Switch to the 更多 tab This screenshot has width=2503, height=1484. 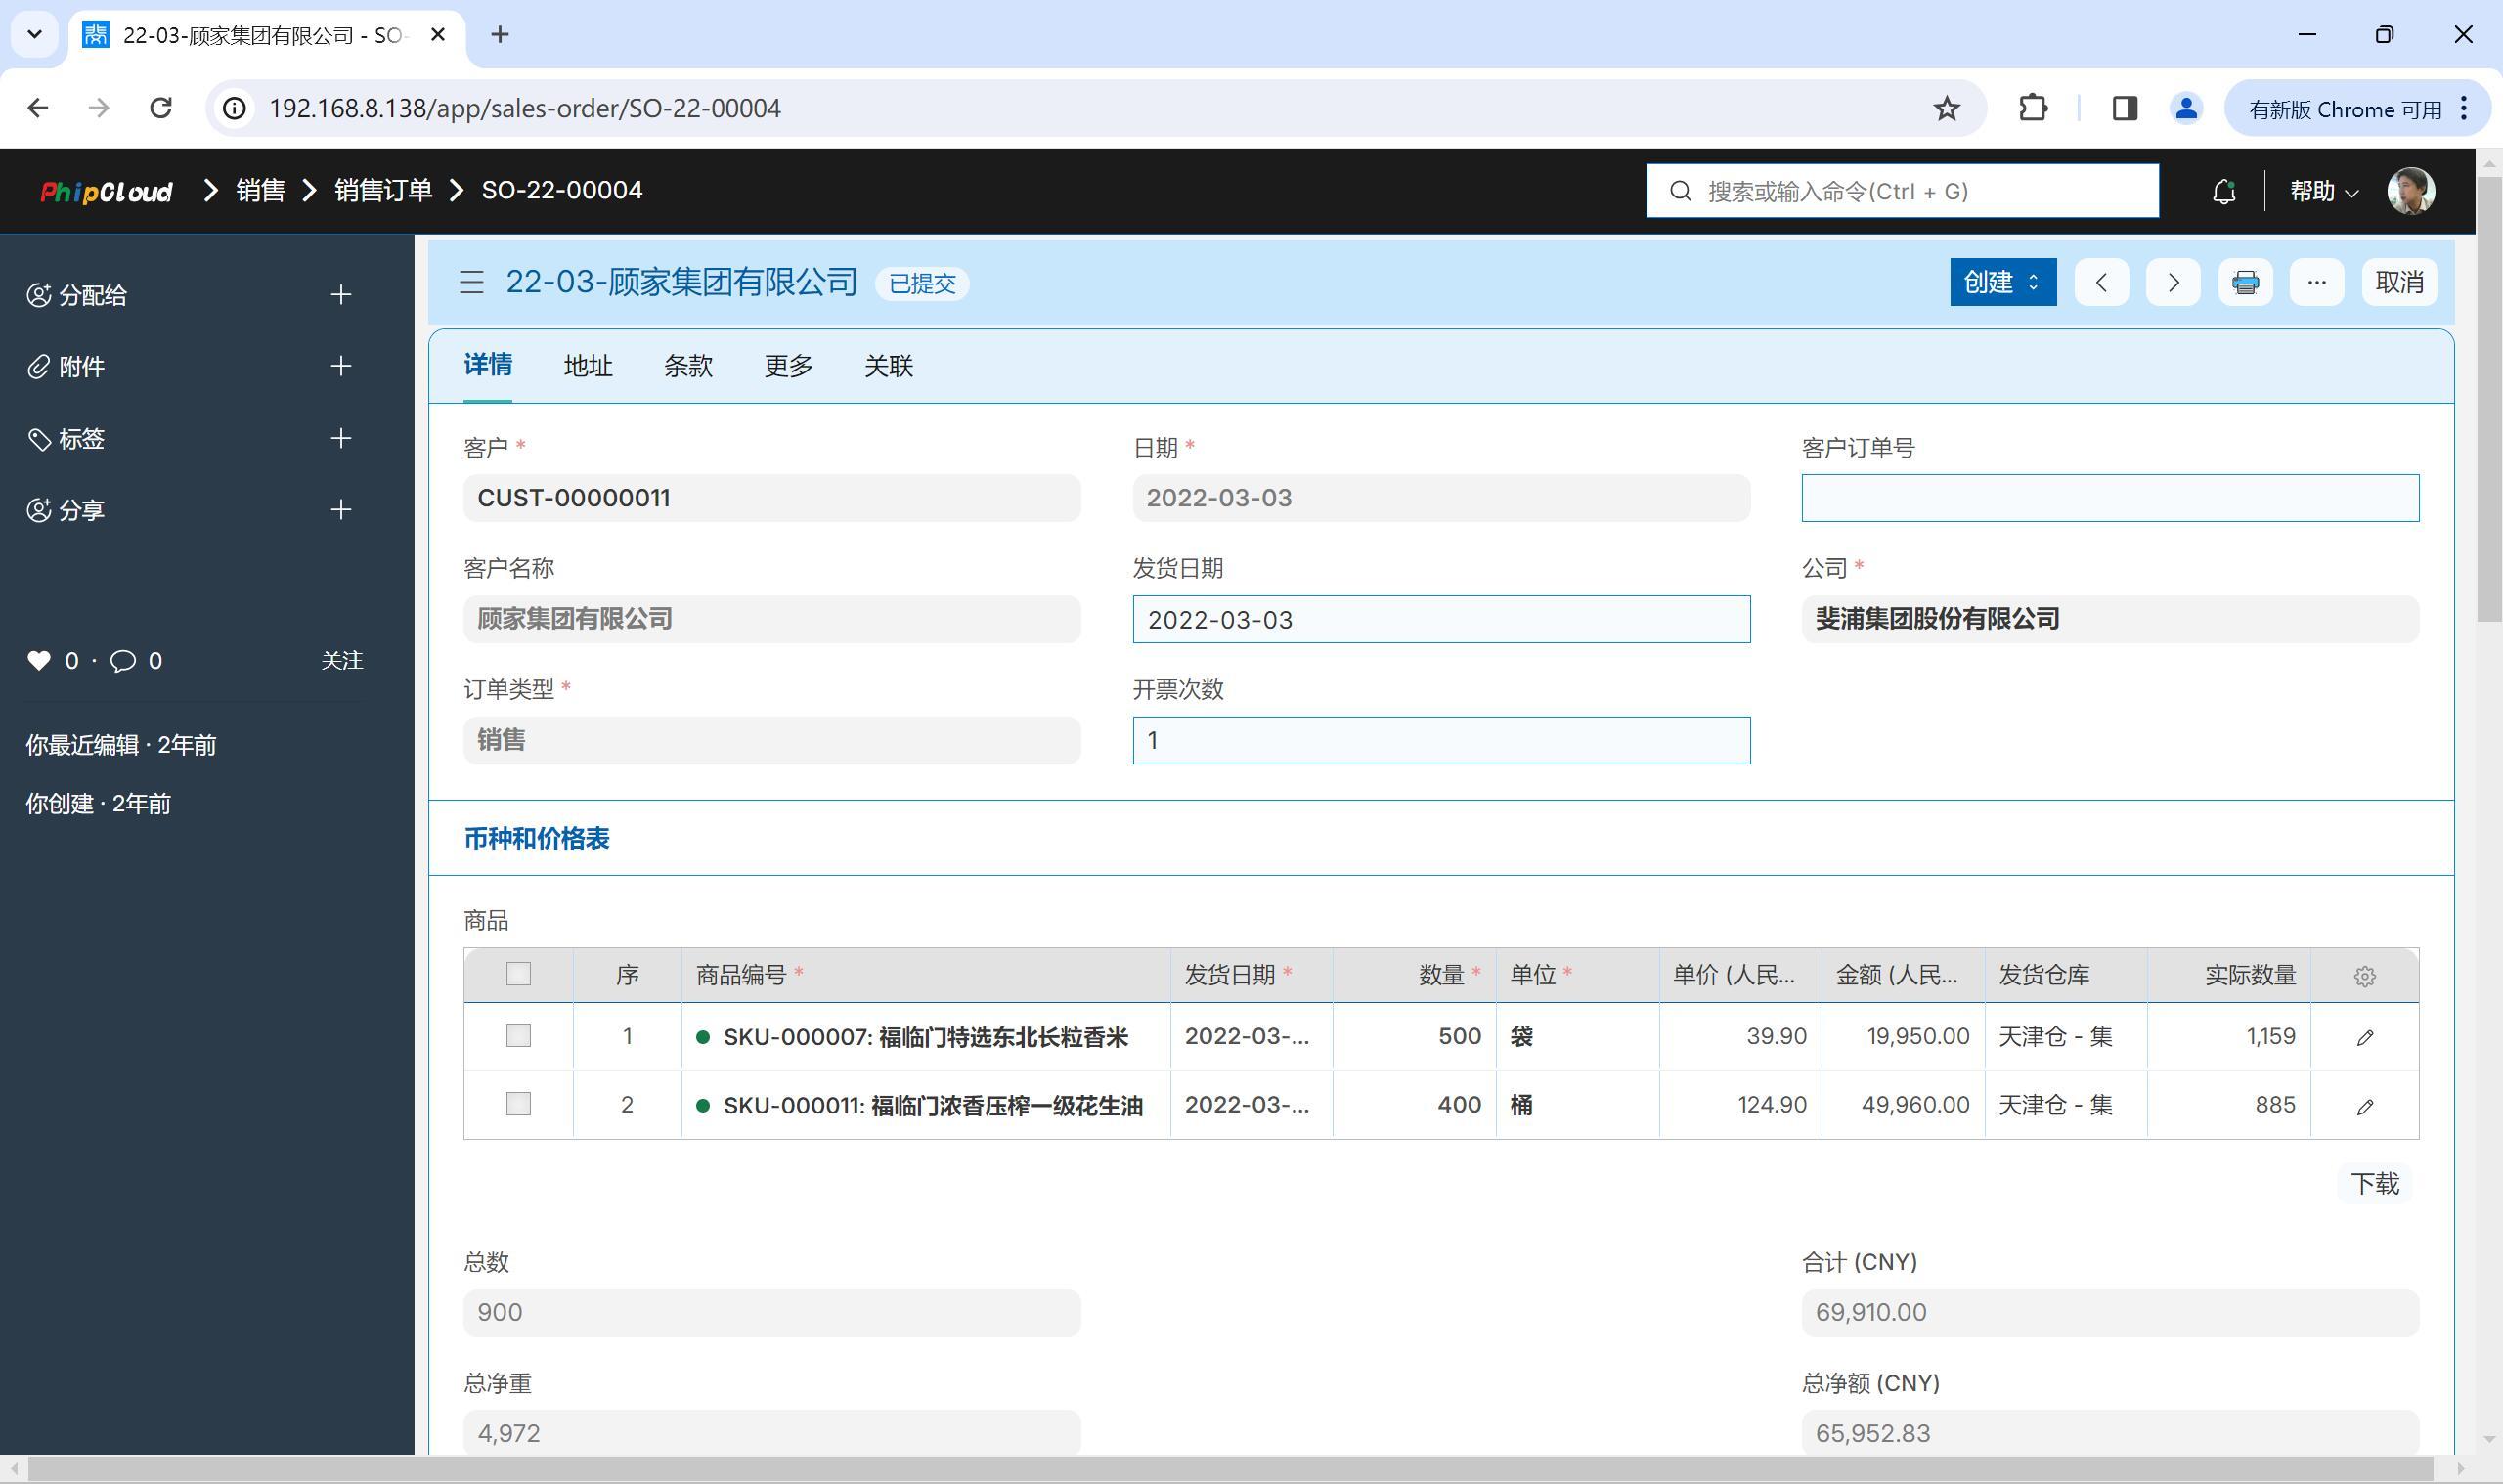(x=788, y=366)
